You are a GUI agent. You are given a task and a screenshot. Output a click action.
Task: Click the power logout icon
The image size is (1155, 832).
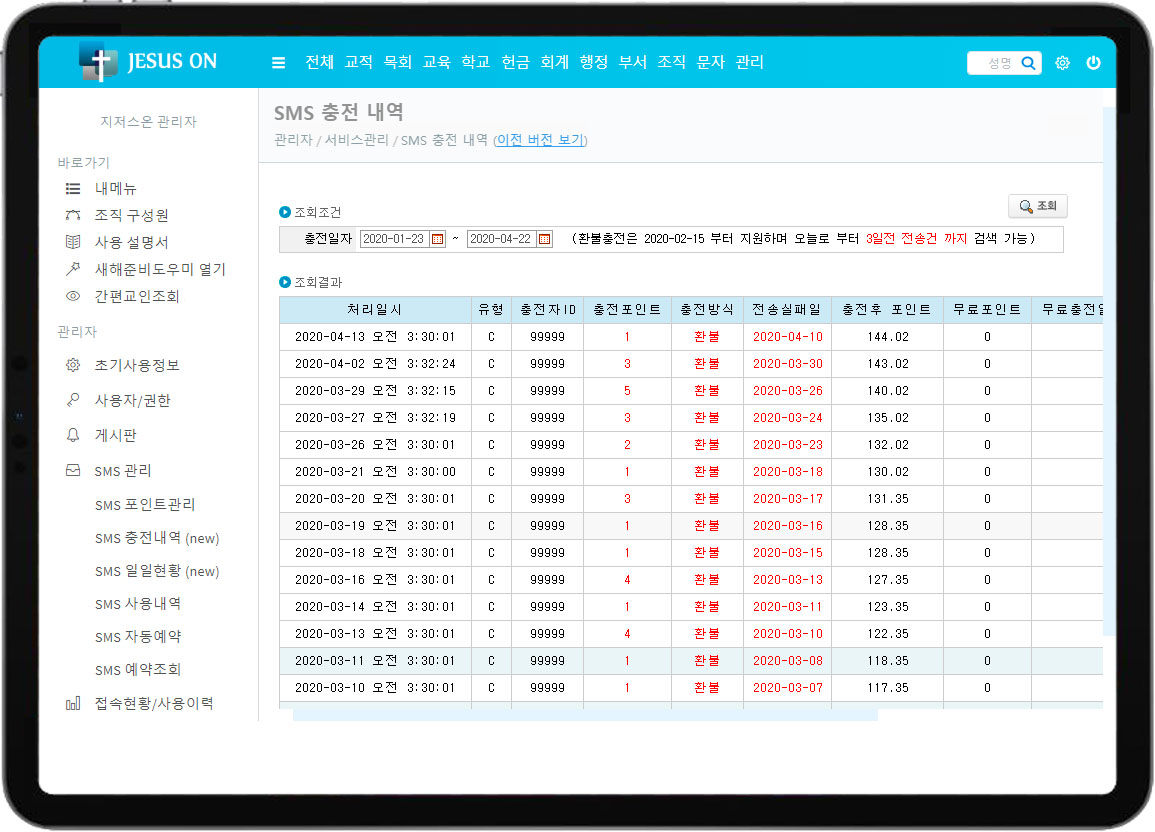pos(1093,63)
